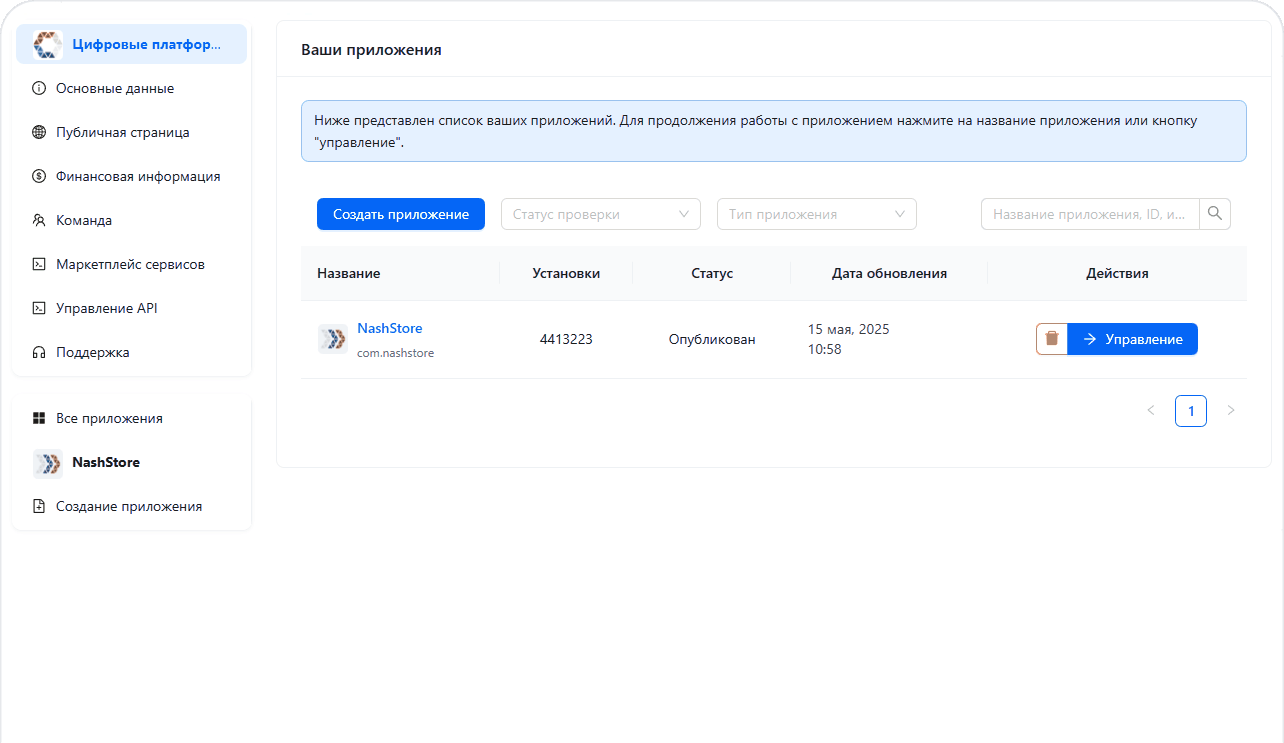Click the Установки column header
The width and height of the screenshot is (1284, 743).
pyautogui.click(x=566, y=273)
